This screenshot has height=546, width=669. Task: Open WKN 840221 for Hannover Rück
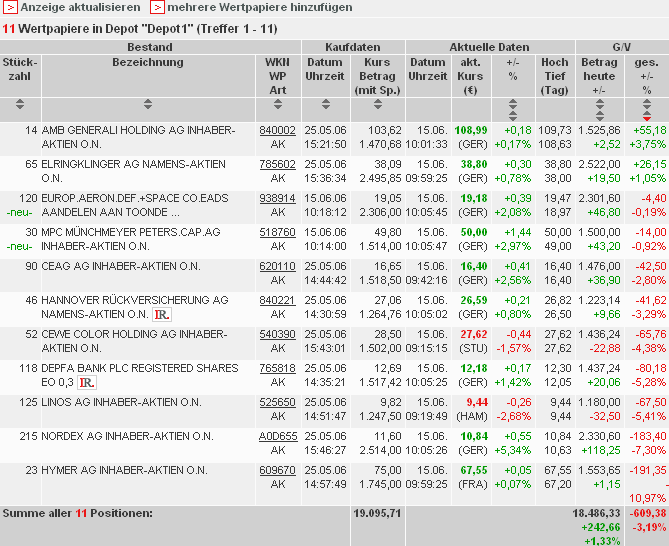pos(277,300)
